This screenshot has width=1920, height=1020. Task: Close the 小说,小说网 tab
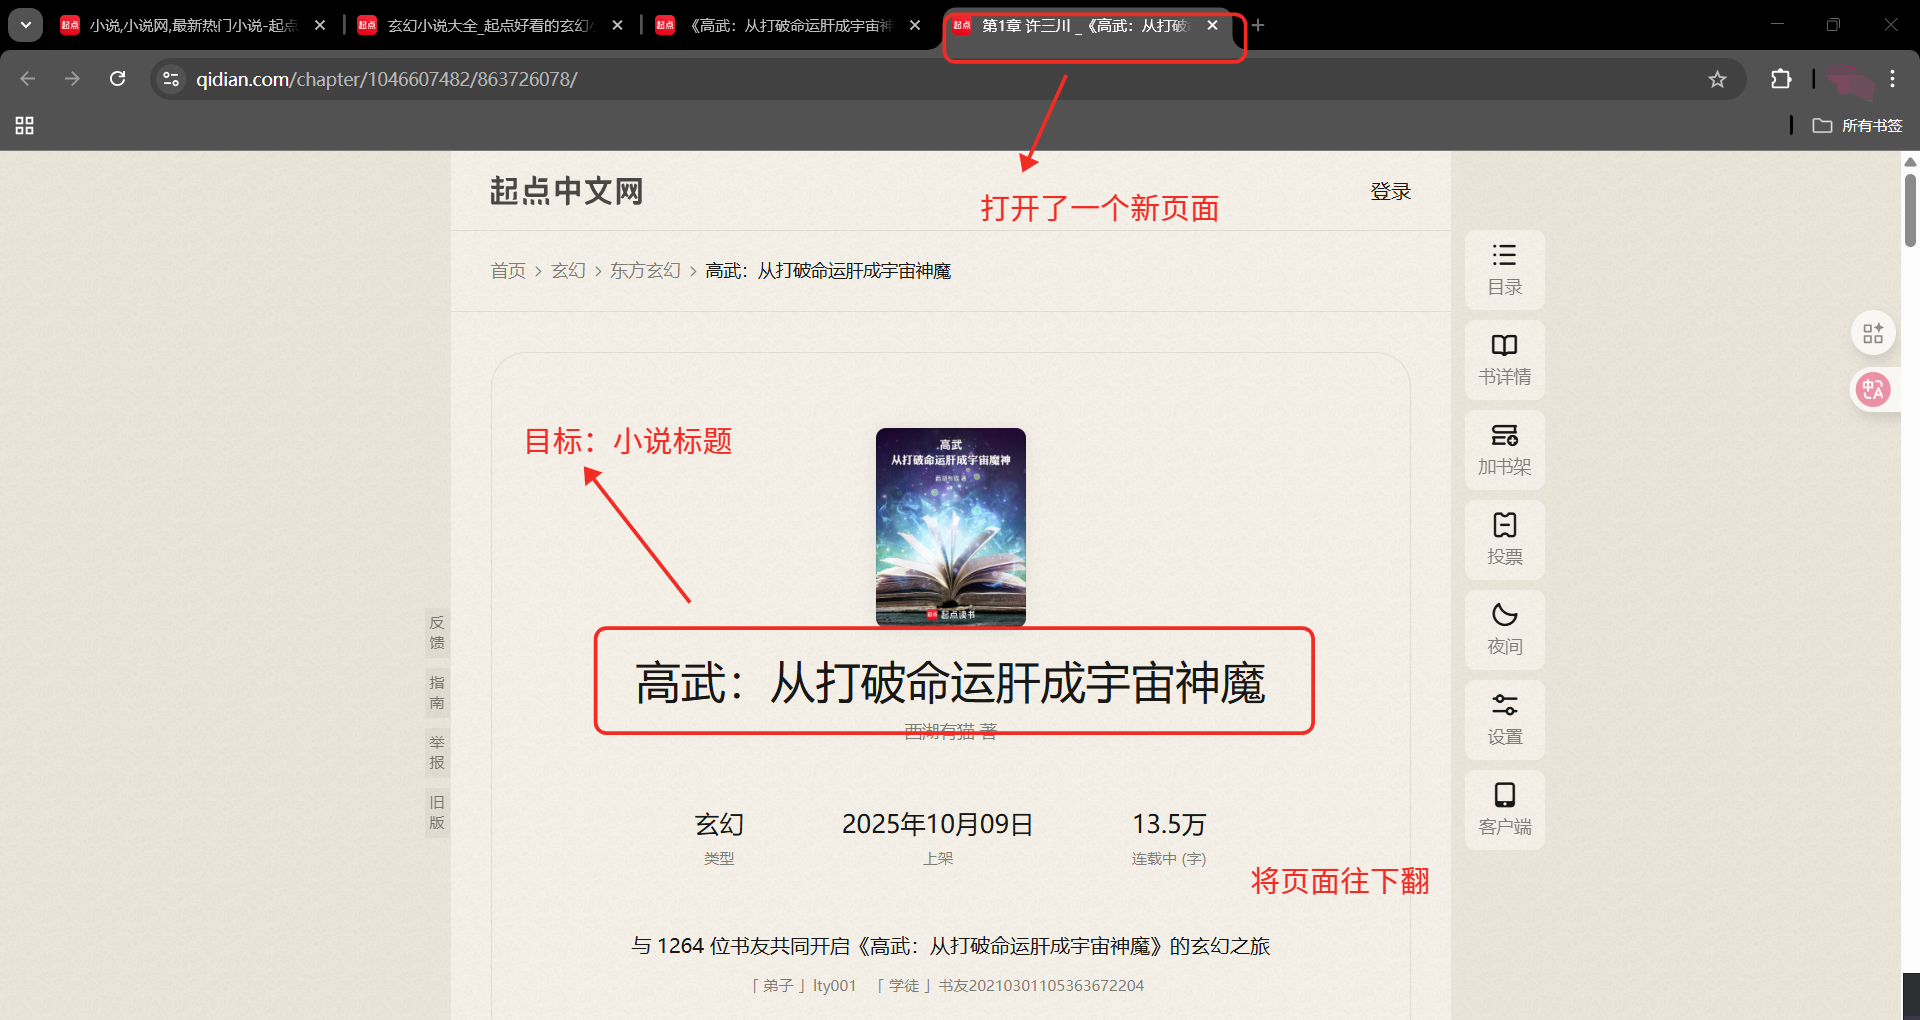pos(320,25)
